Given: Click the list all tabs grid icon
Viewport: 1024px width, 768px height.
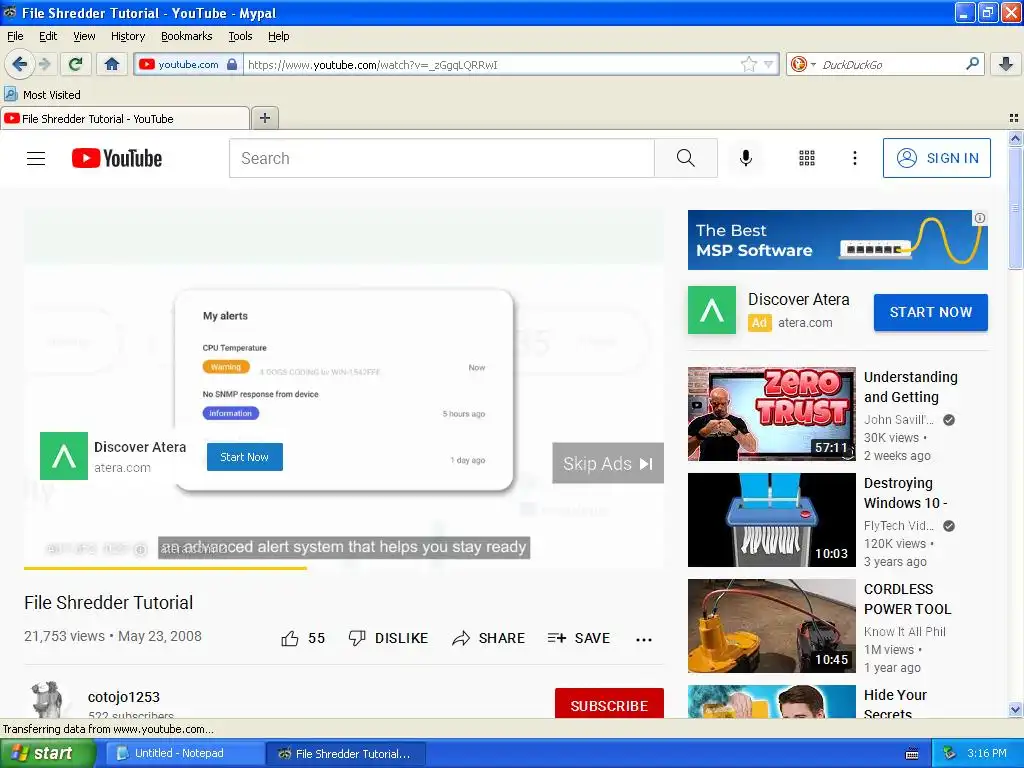Looking at the screenshot, I should click(1014, 118).
